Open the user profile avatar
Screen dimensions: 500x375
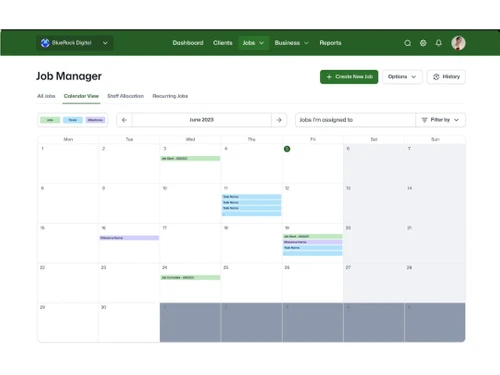[x=458, y=43]
